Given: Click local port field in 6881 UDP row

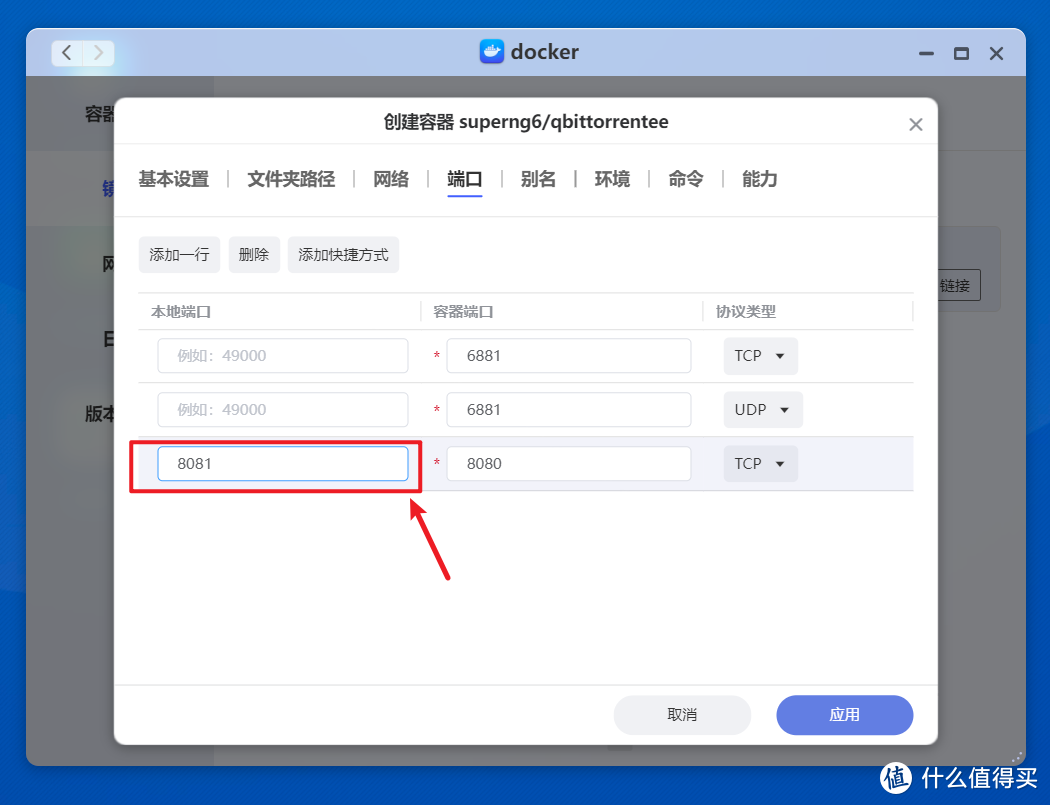Looking at the screenshot, I should pos(283,410).
